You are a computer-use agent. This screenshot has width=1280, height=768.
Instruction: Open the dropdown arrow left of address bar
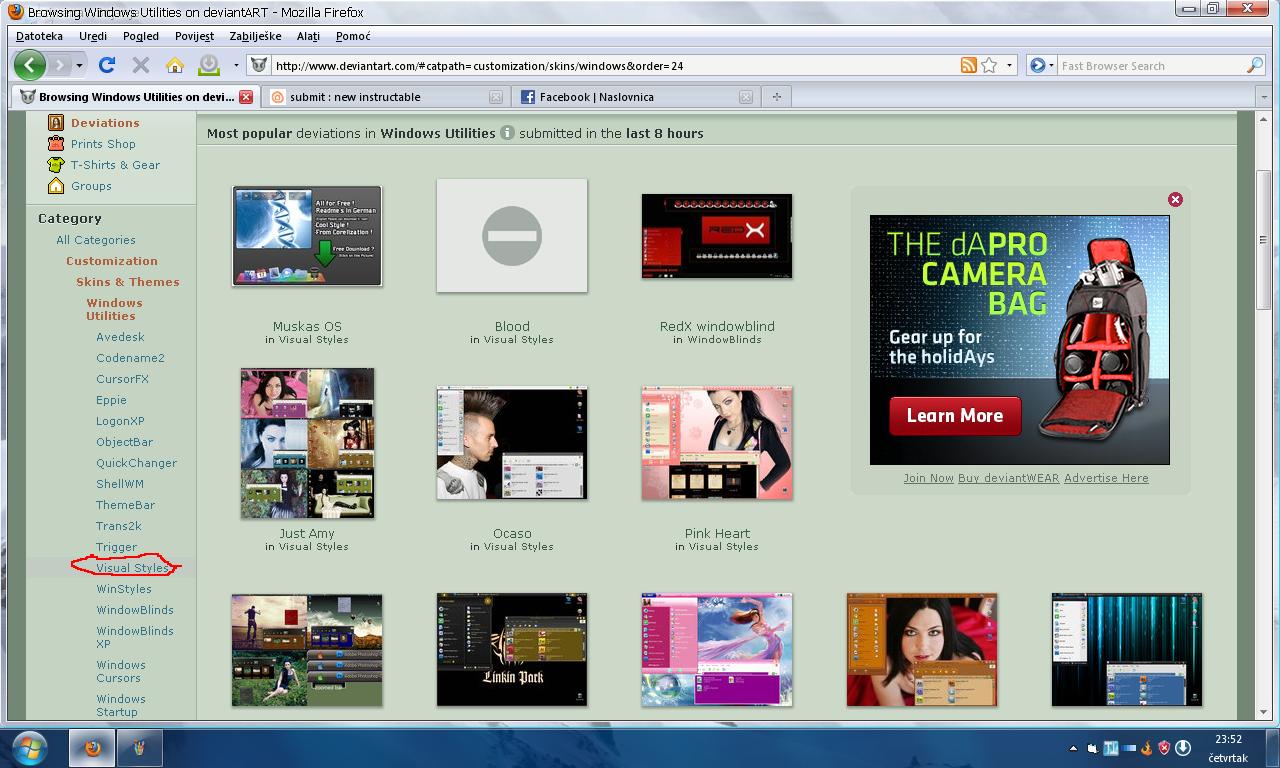click(x=236, y=65)
